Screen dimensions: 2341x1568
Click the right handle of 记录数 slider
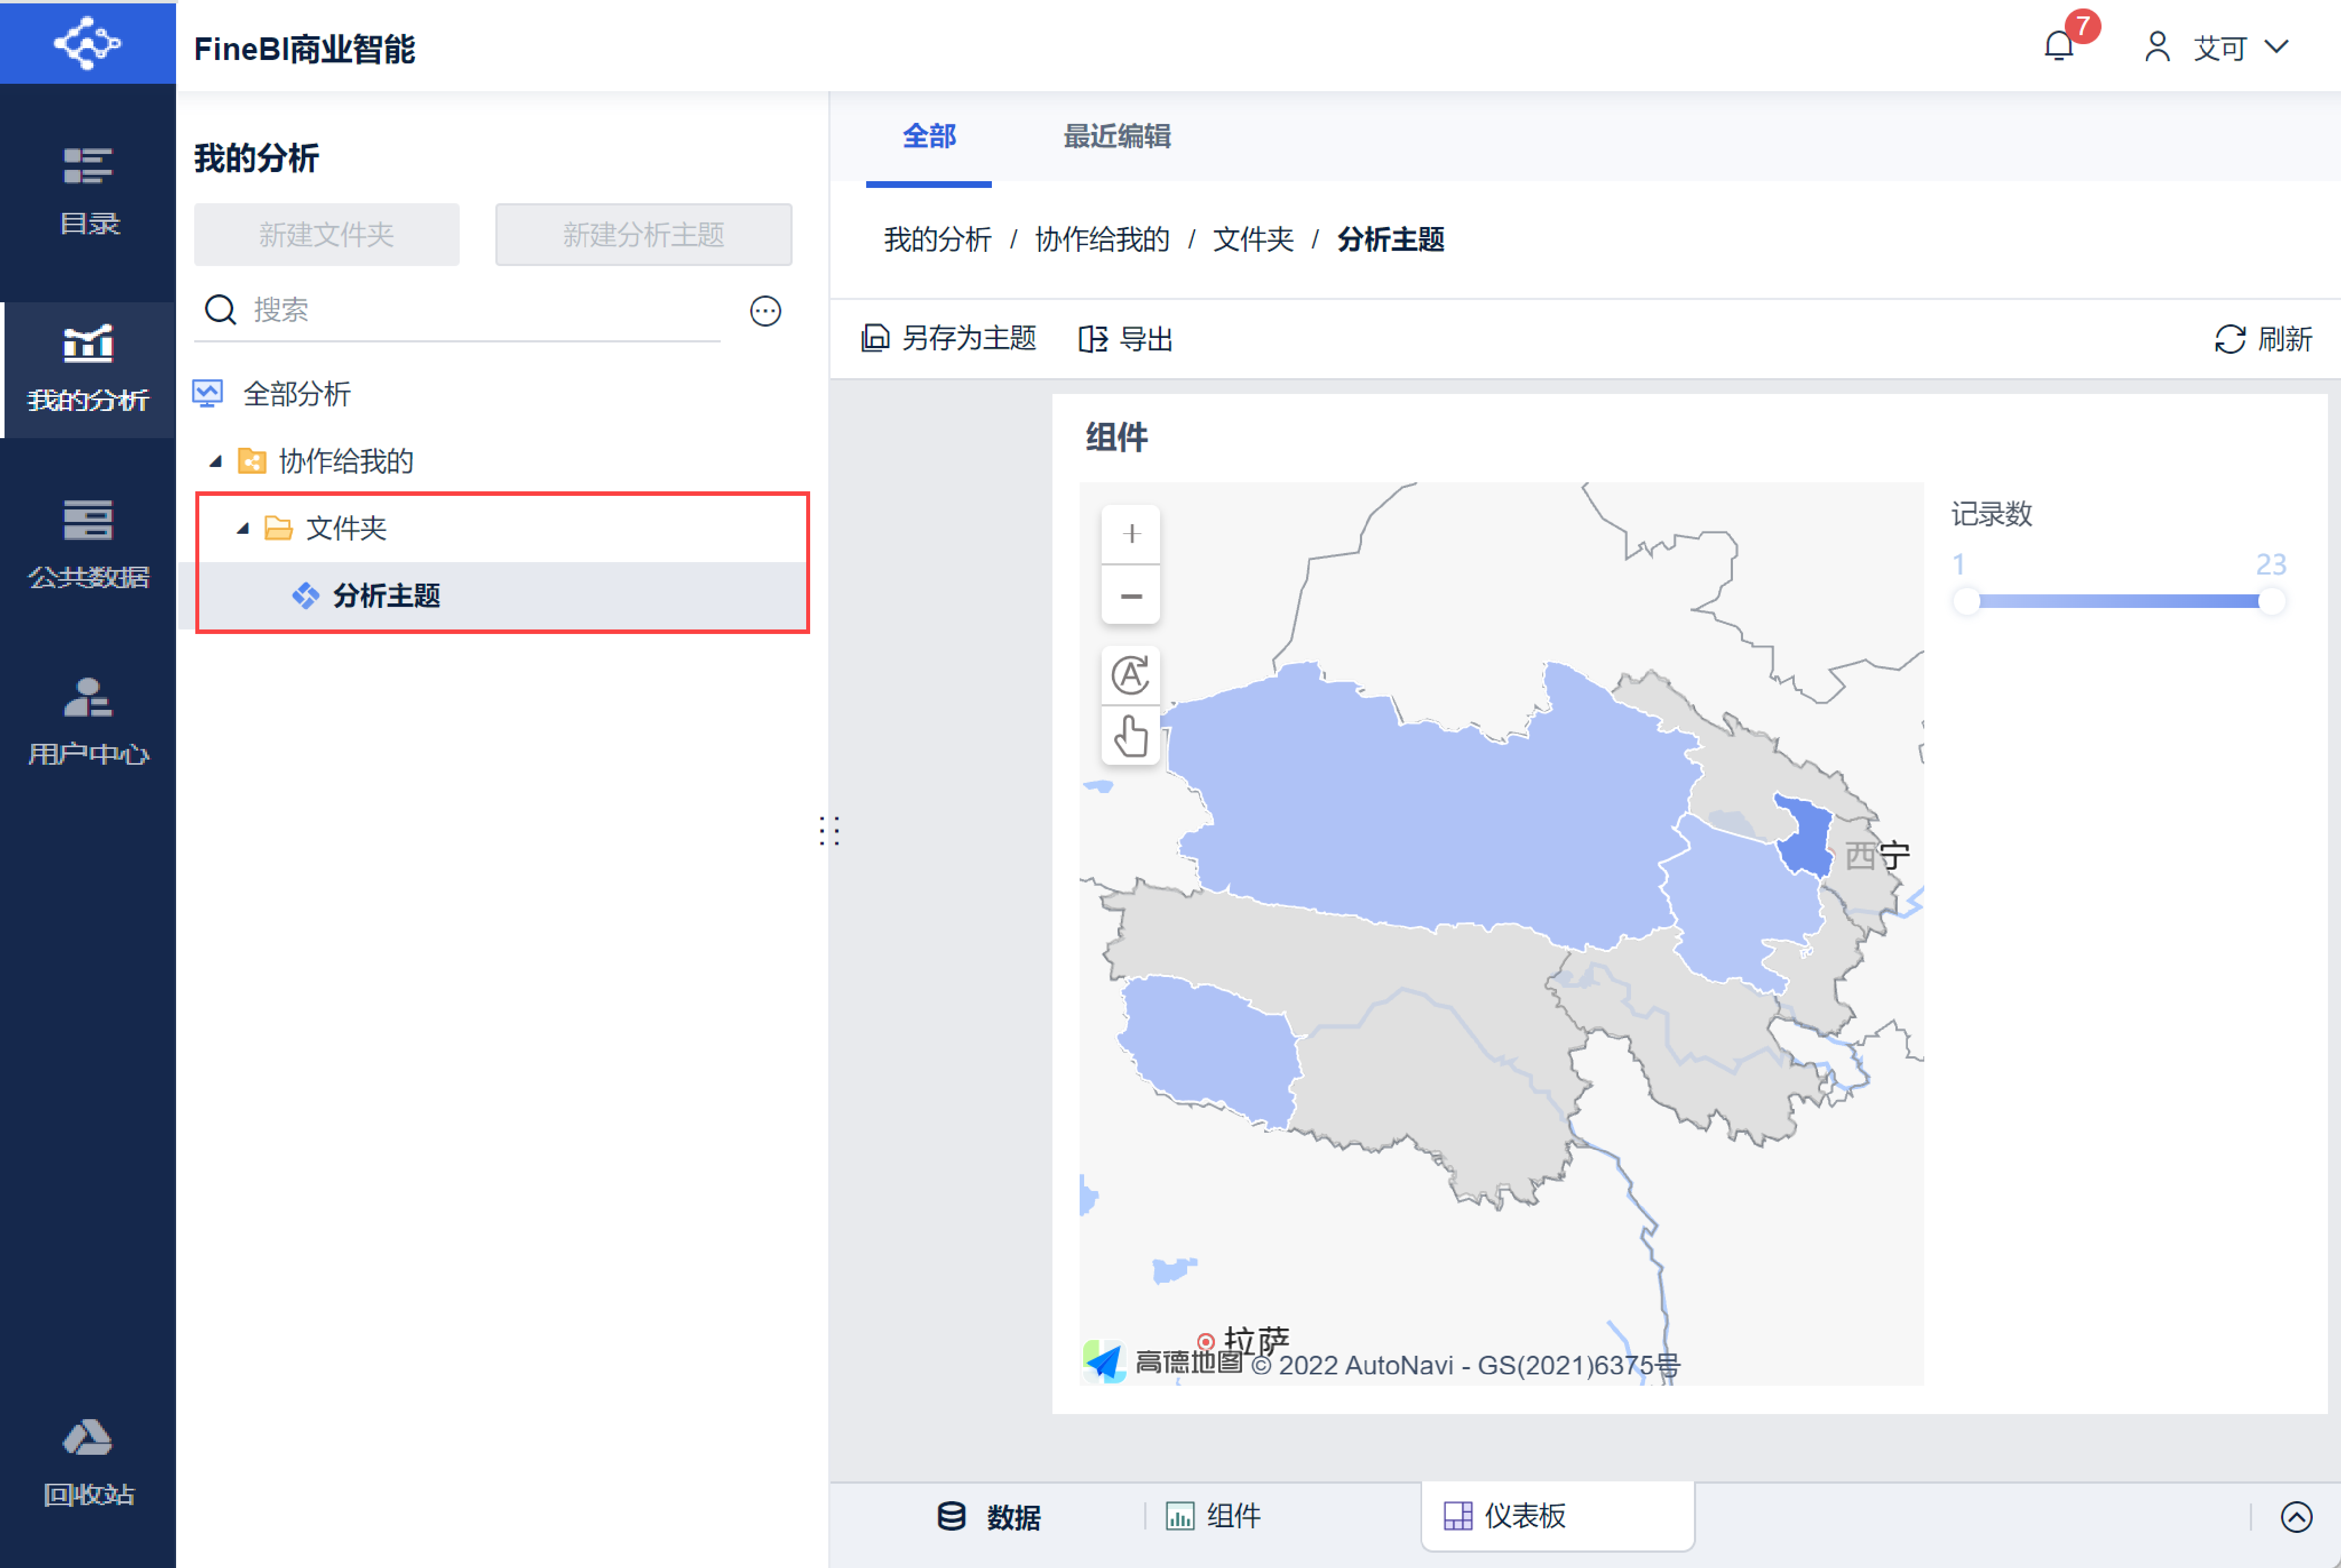point(2271,601)
